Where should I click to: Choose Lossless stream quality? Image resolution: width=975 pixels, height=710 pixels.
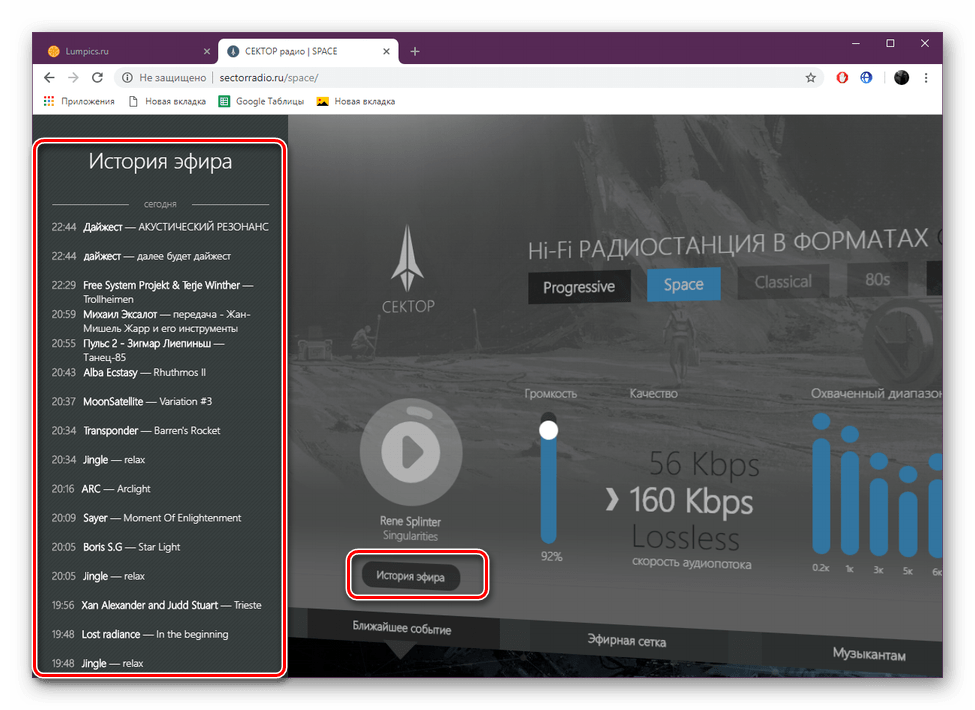tap(686, 538)
